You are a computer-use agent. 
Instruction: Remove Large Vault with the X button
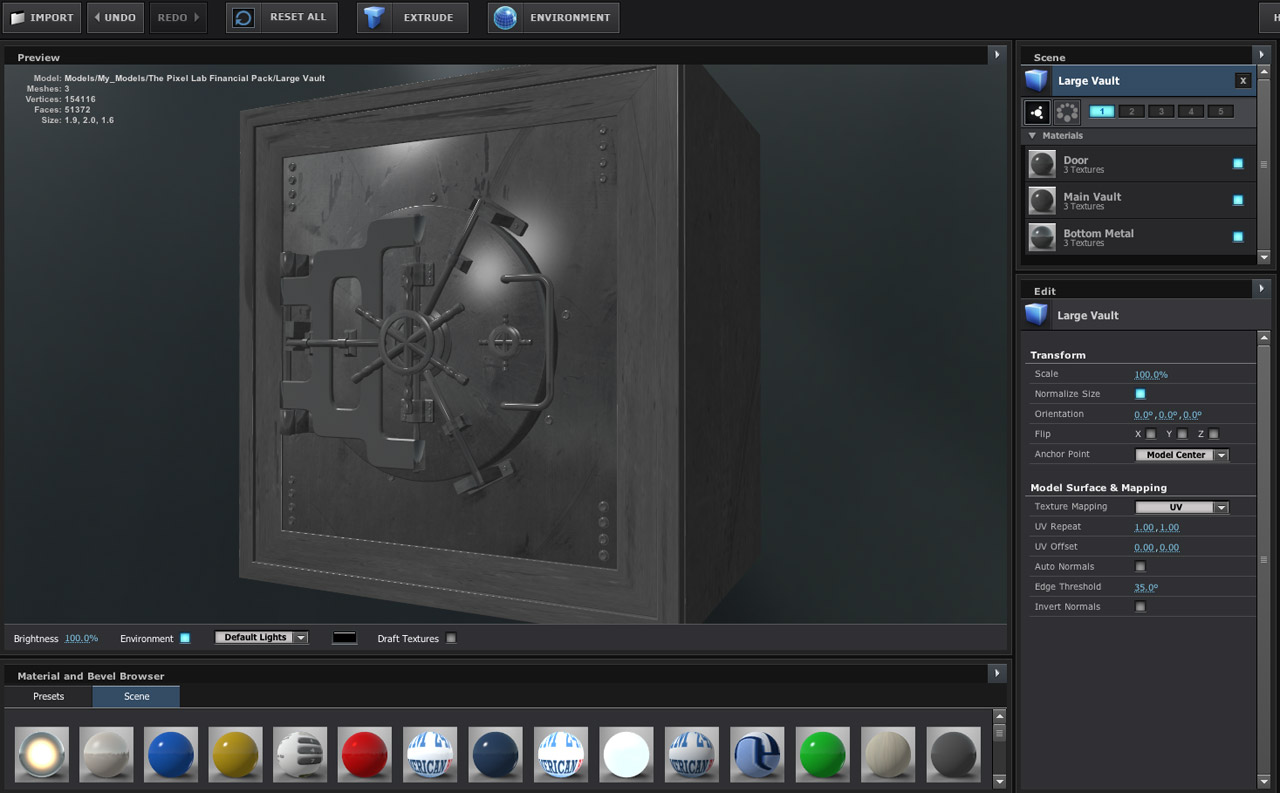1243,81
